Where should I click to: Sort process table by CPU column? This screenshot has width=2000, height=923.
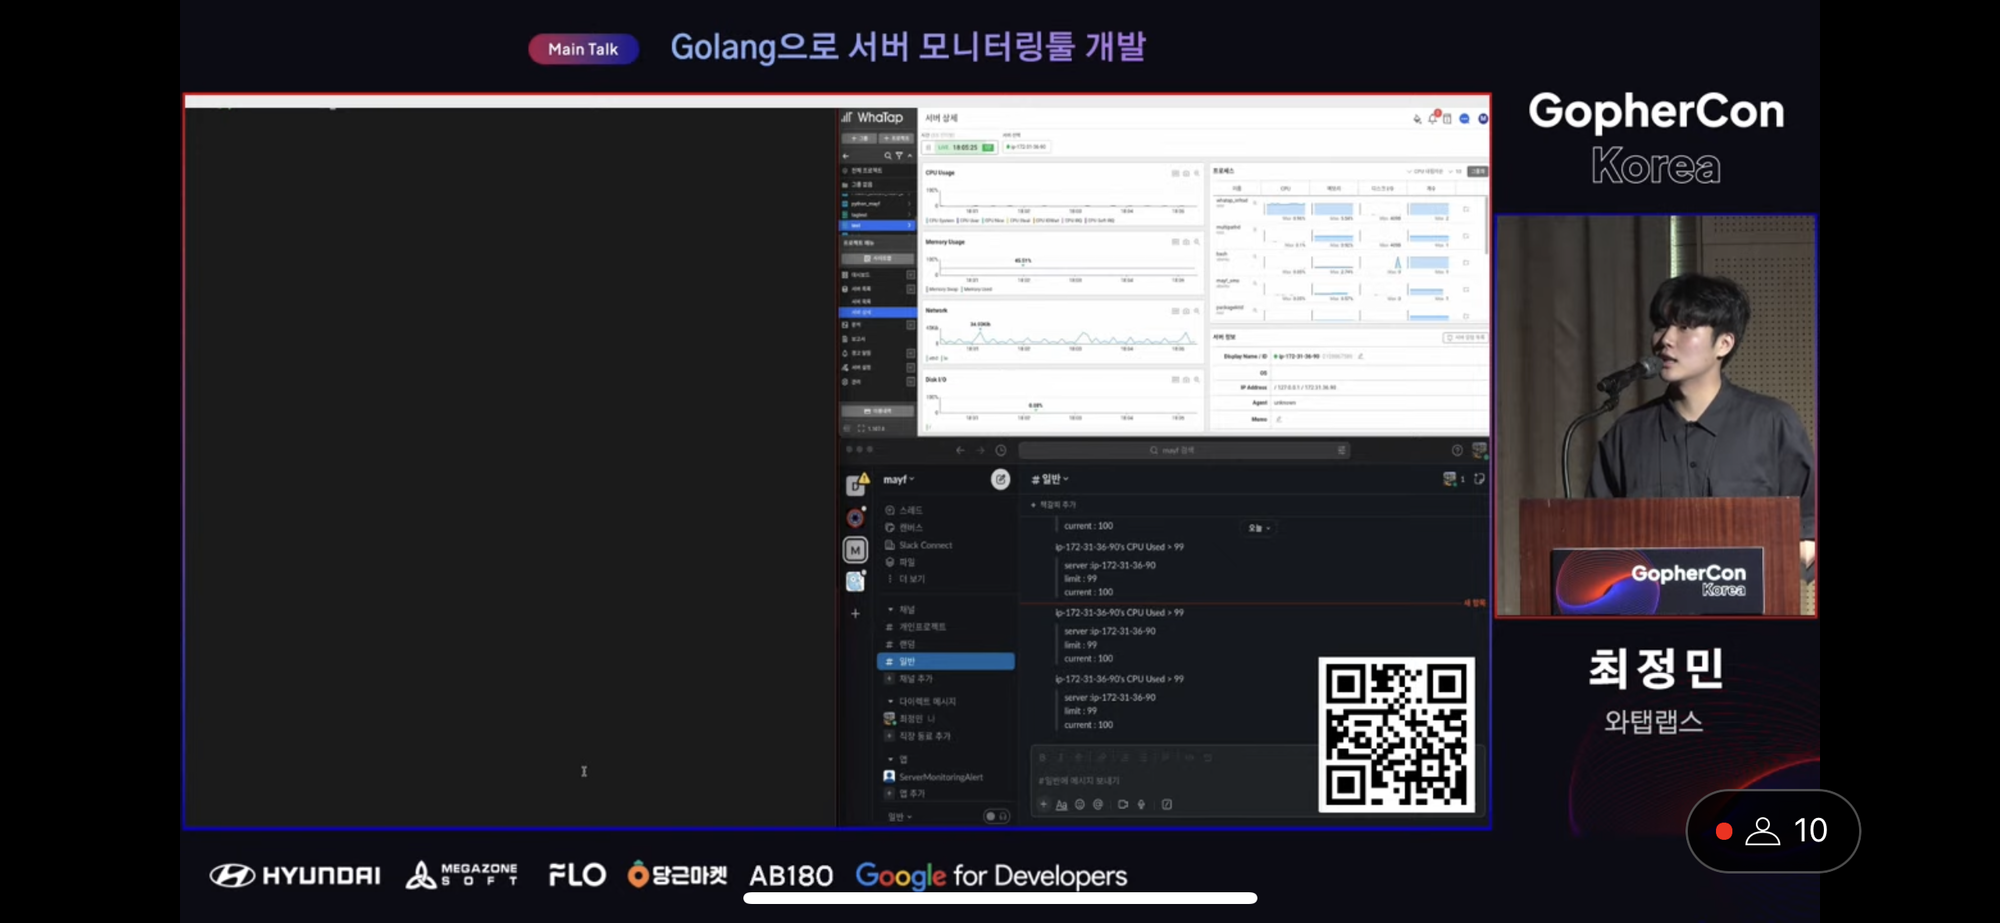click(1285, 188)
